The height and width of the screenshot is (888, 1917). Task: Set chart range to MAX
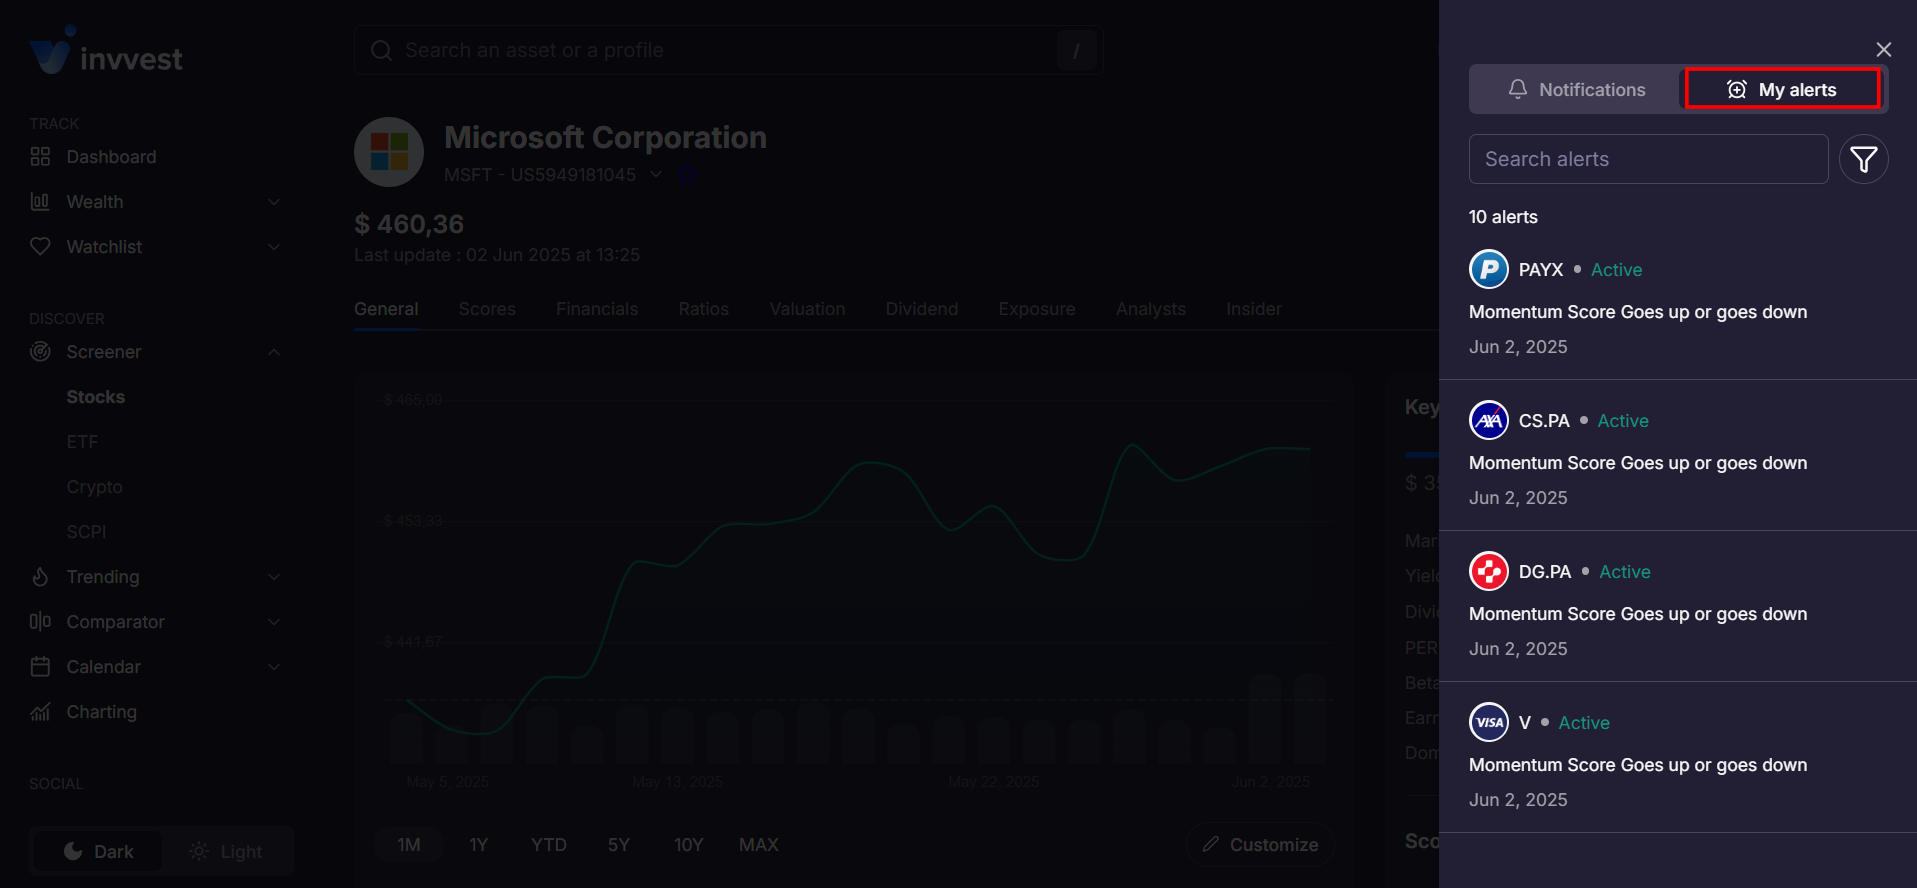point(759,845)
